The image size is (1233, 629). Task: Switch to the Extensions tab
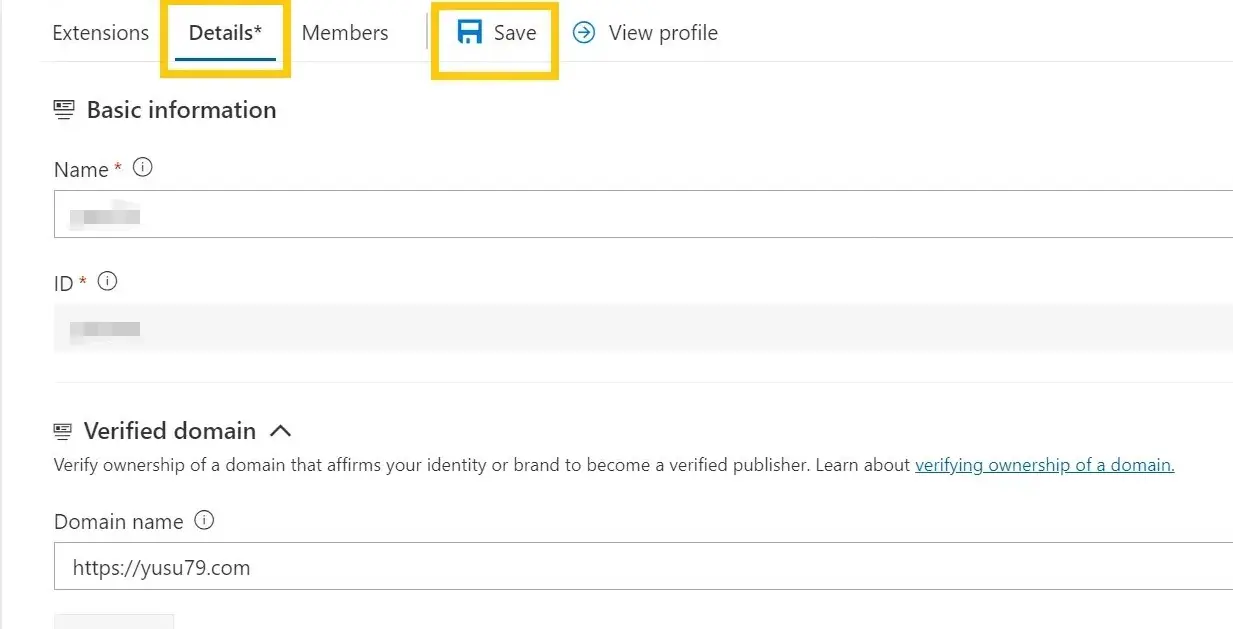pyautogui.click(x=100, y=33)
